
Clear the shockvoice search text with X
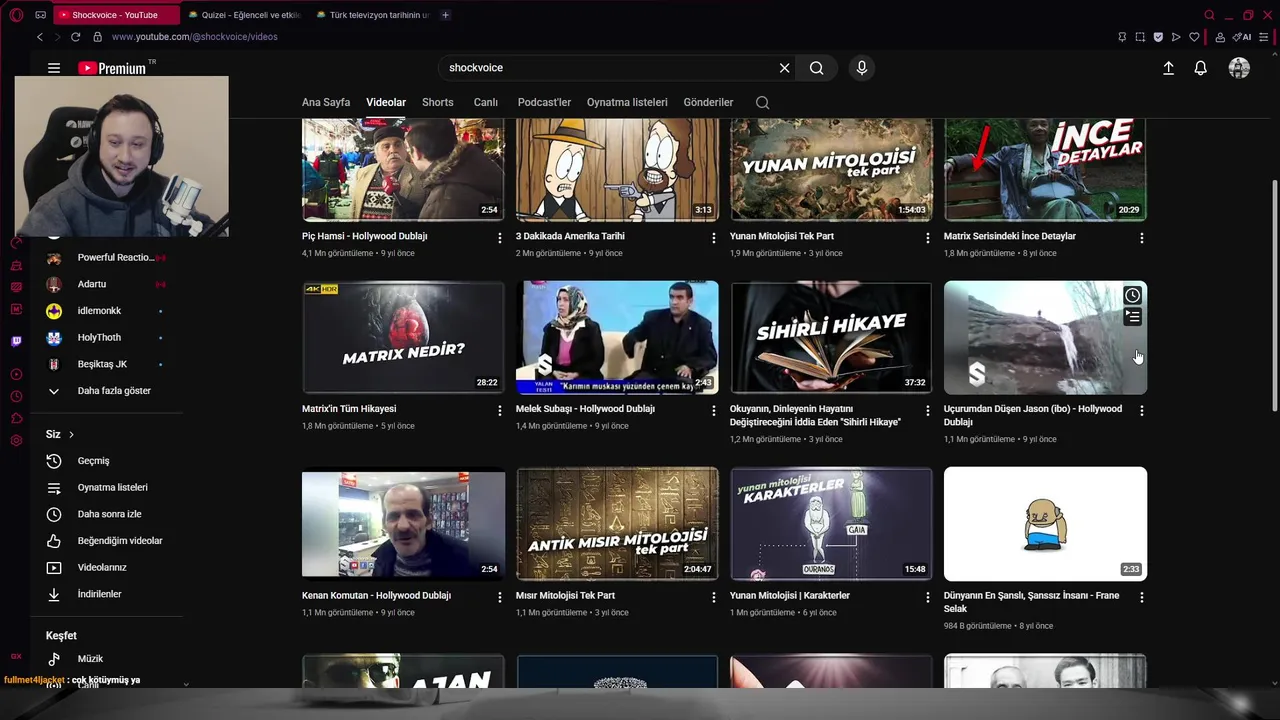click(784, 68)
